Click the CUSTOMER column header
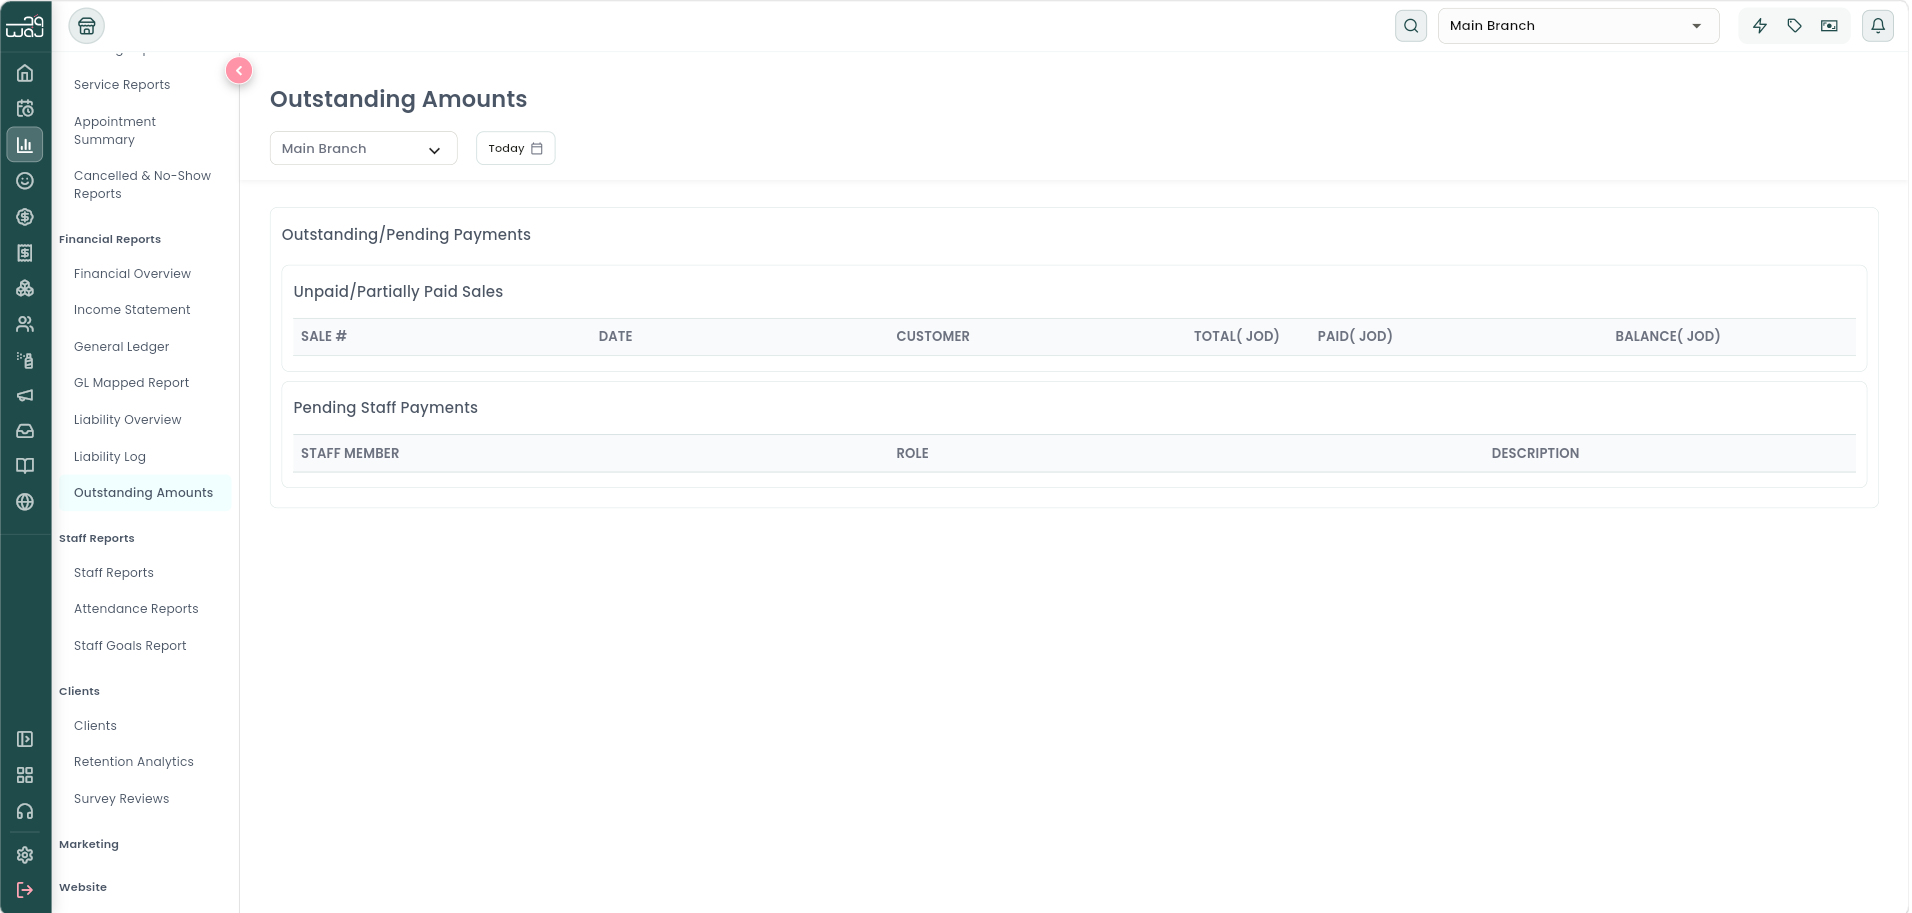1912x913 pixels. 932,336
